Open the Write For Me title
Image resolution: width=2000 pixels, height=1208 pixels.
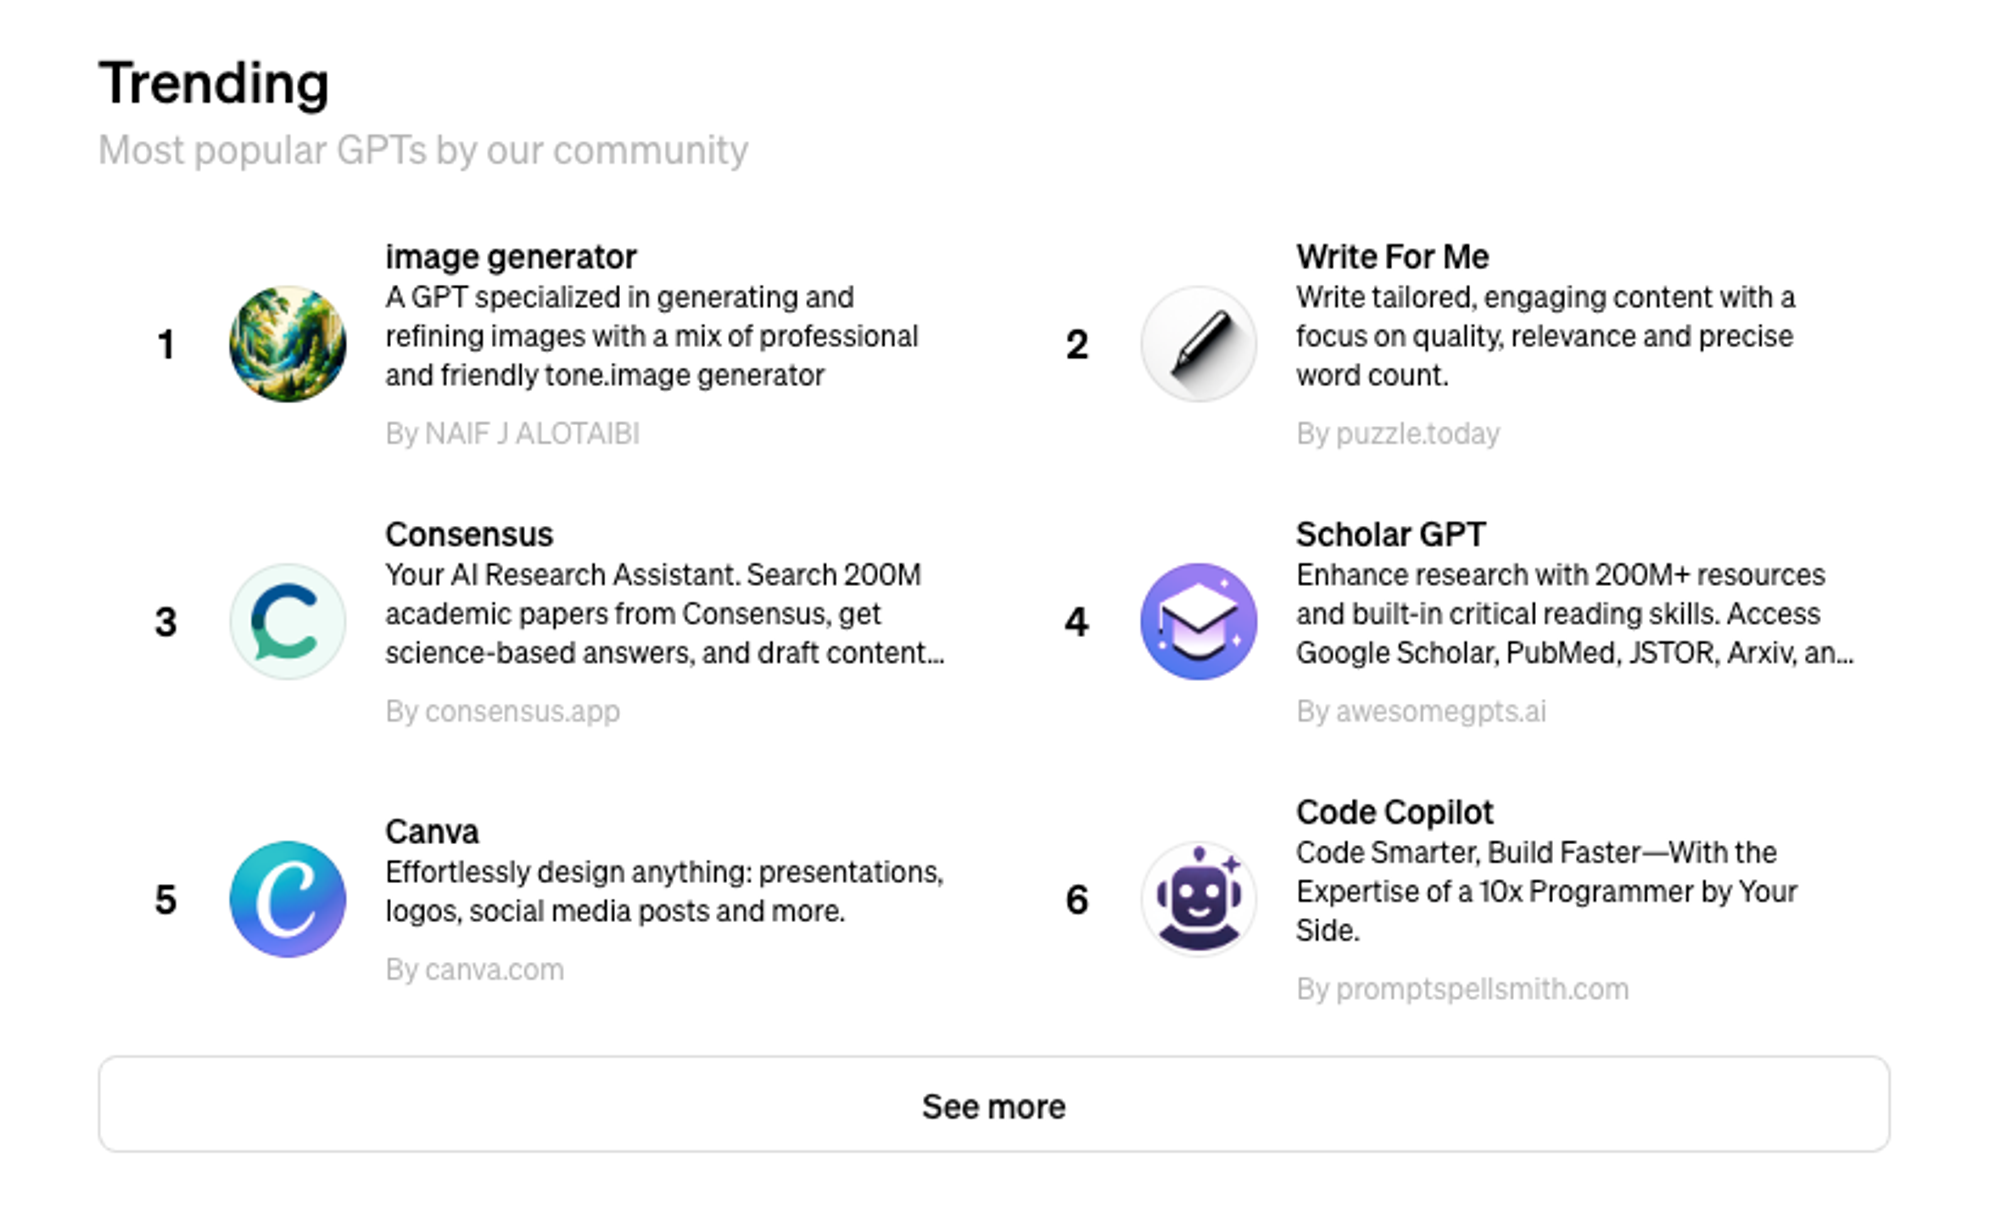1392,257
